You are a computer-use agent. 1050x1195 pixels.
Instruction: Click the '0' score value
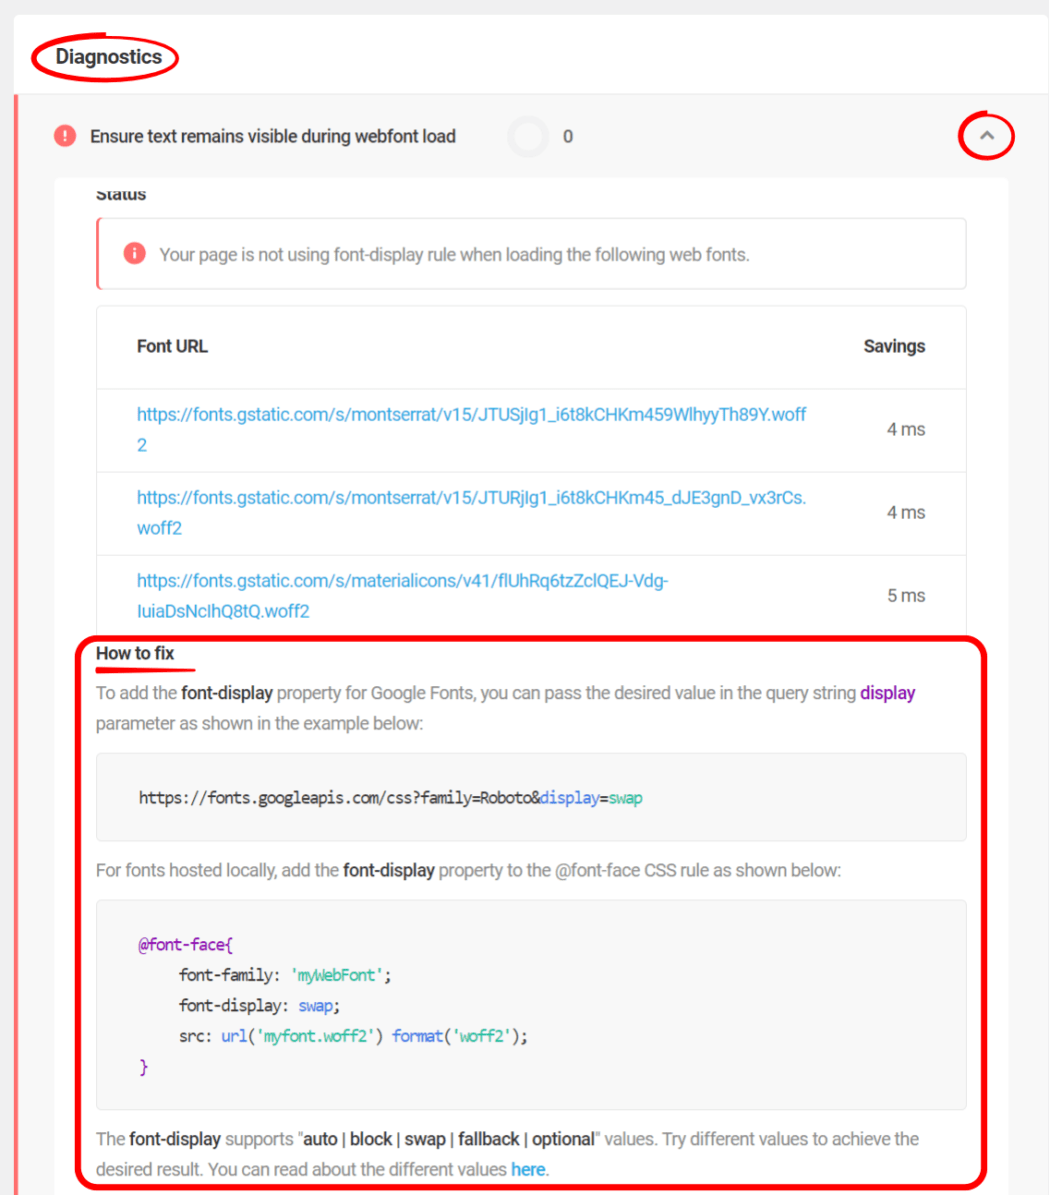pos(568,136)
